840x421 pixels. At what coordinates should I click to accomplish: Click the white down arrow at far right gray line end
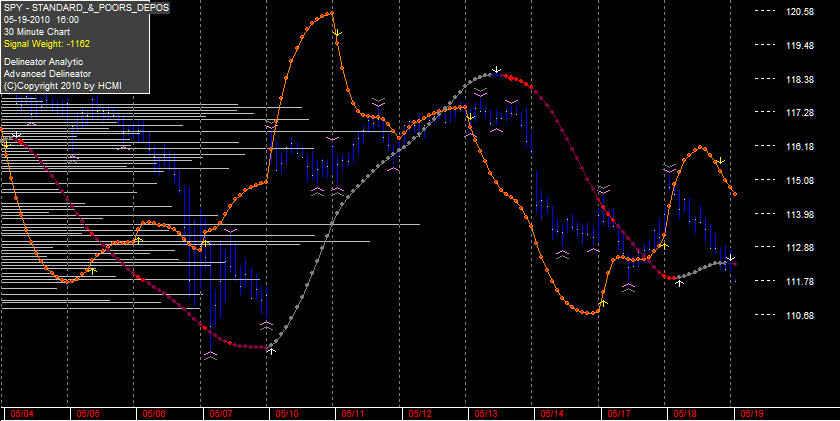tap(731, 258)
